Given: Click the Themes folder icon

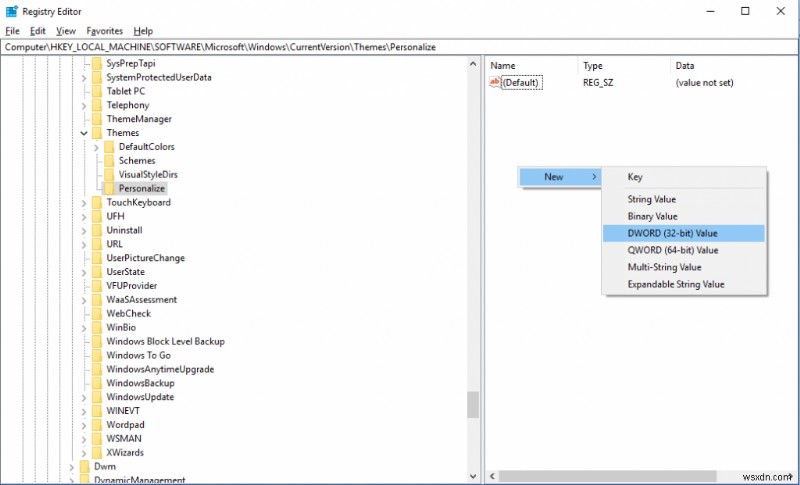Looking at the screenshot, I should [x=97, y=133].
